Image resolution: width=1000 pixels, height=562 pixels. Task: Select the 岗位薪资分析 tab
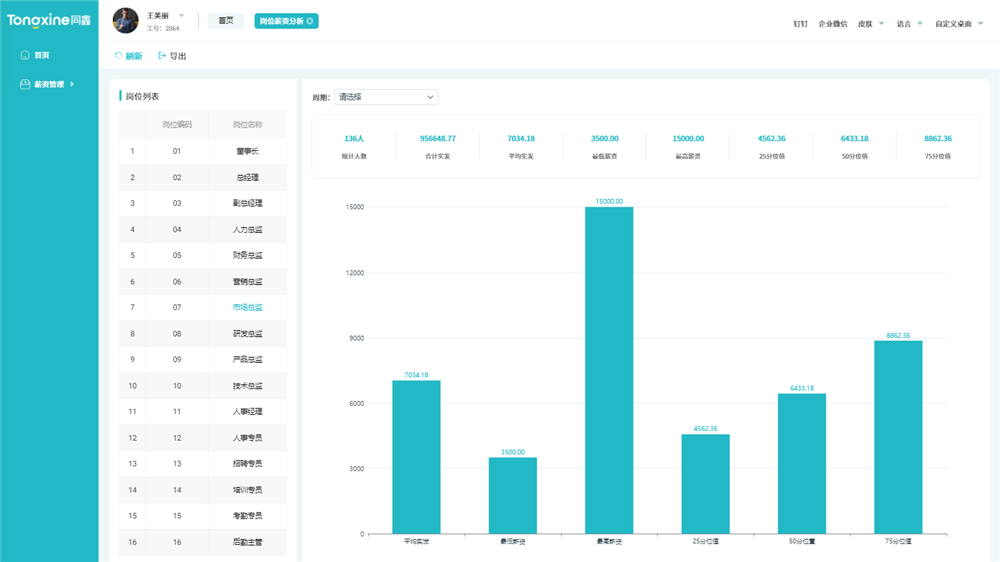click(x=280, y=21)
